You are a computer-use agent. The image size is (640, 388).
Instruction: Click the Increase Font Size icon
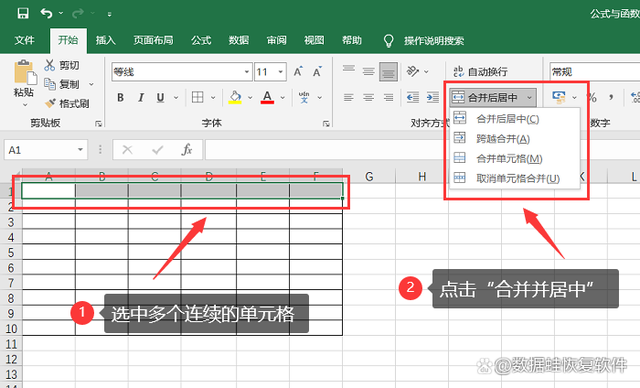(298, 71)
